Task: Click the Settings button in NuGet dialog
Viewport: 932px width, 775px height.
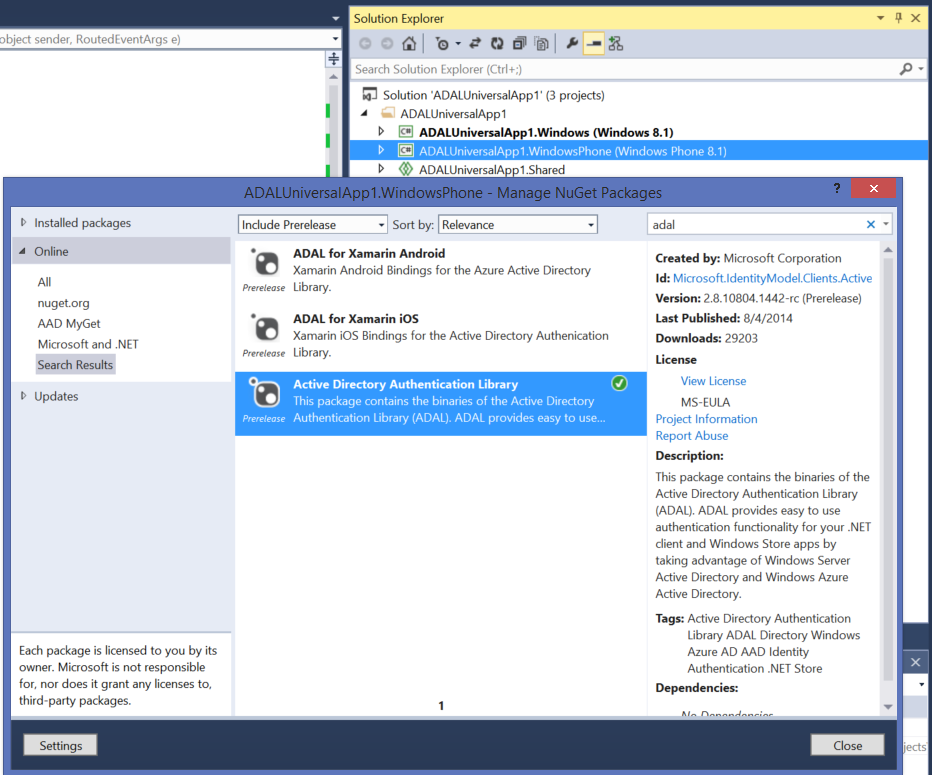Action: tap(61, 745)
